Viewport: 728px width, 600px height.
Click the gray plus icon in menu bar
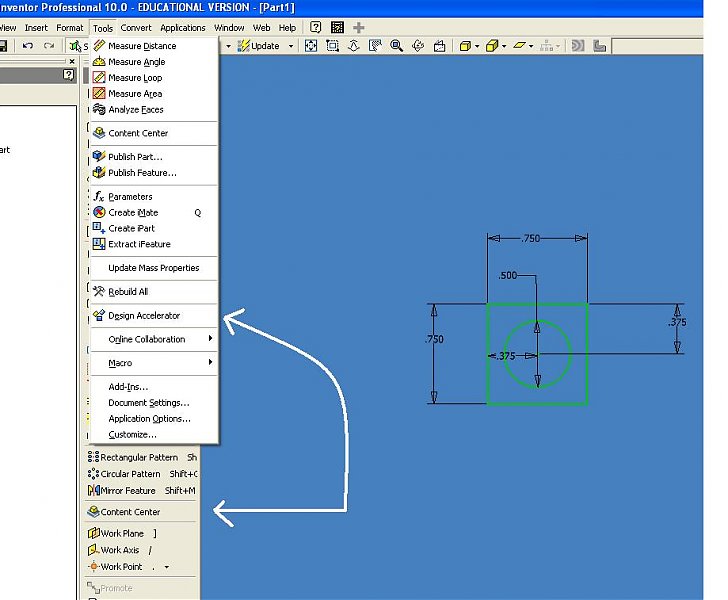(x=358, y=27)
